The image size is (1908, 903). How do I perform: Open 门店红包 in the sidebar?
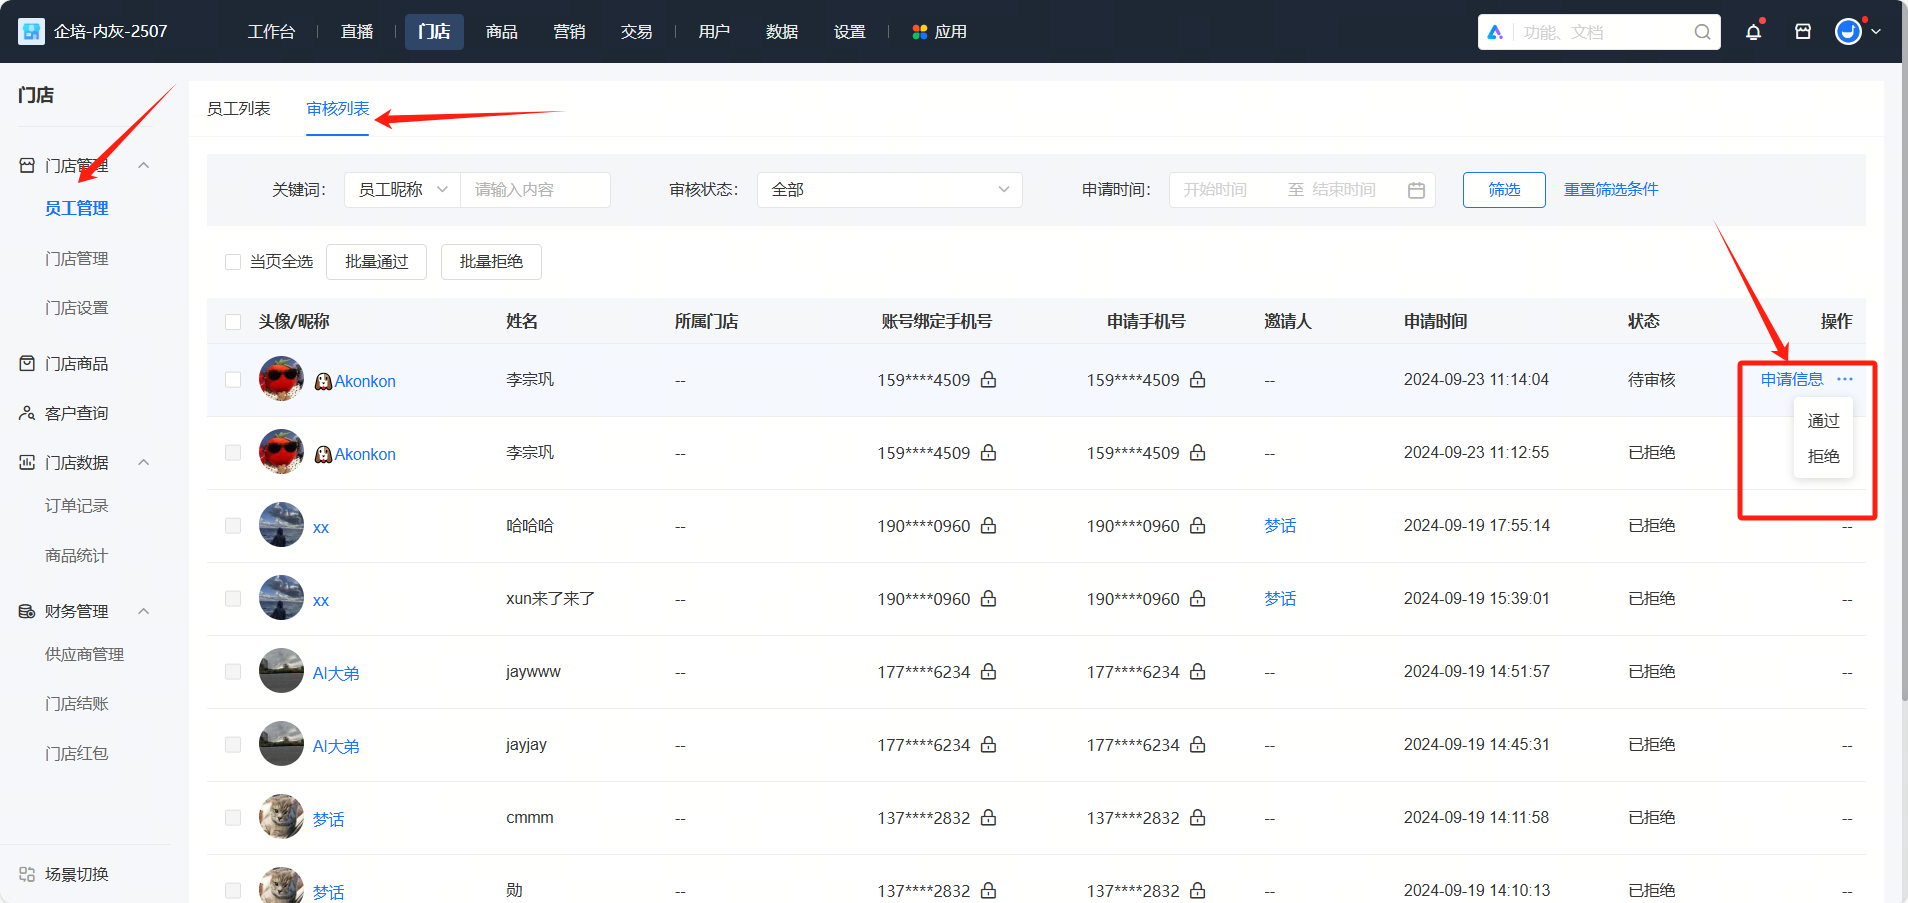tap(77, 753)
